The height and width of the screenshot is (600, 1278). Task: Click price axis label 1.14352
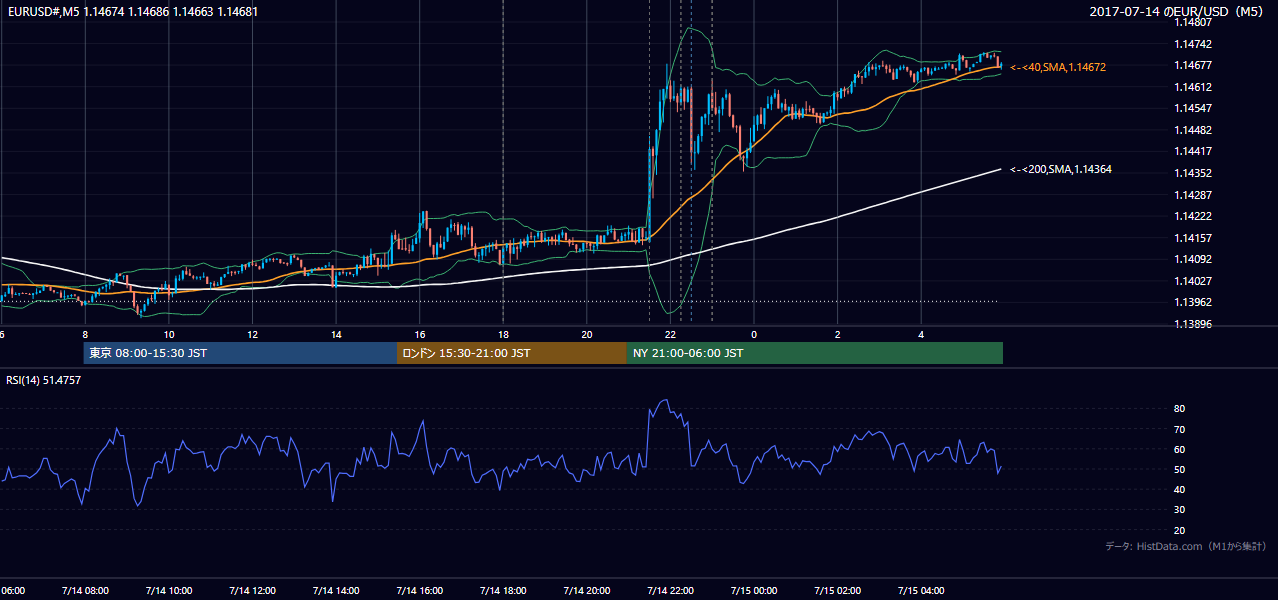[x=1192, y=173]
